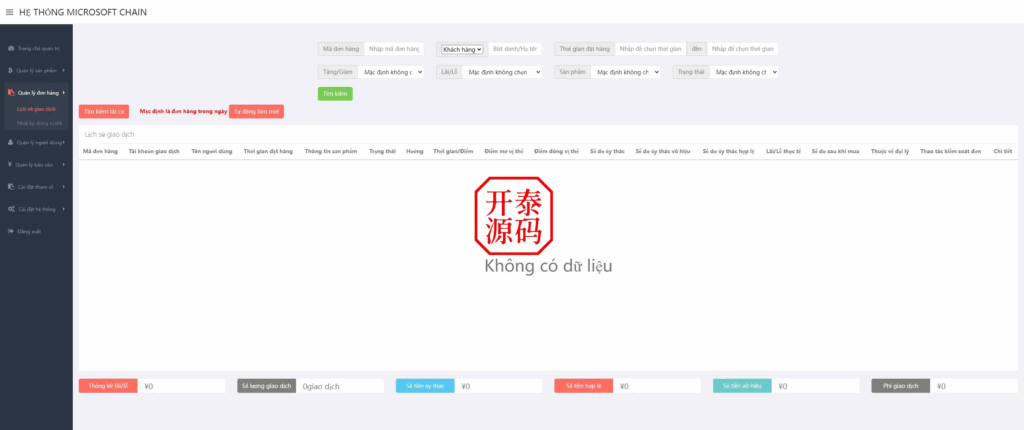Click the Thông tin sản phẩm column header
Screen dimensions: 1024x430
[331, 152]
